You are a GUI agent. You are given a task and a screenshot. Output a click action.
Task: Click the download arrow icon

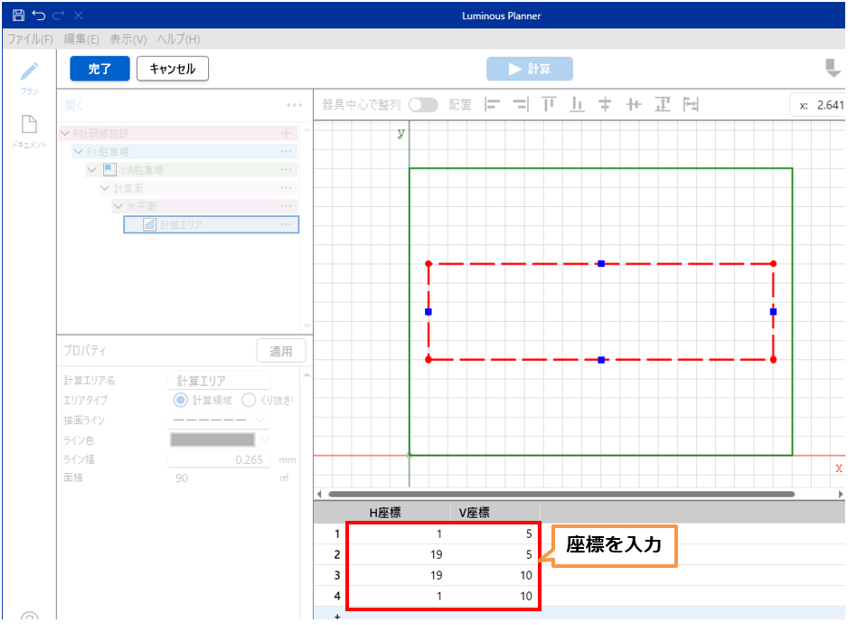click(x=832, y=68)
